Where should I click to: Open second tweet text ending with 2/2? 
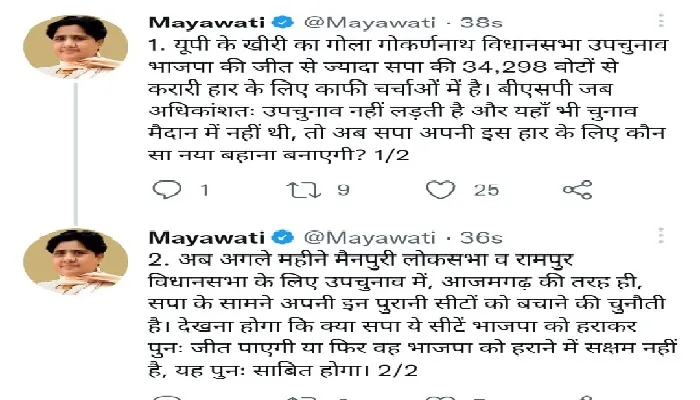point(413,315)
